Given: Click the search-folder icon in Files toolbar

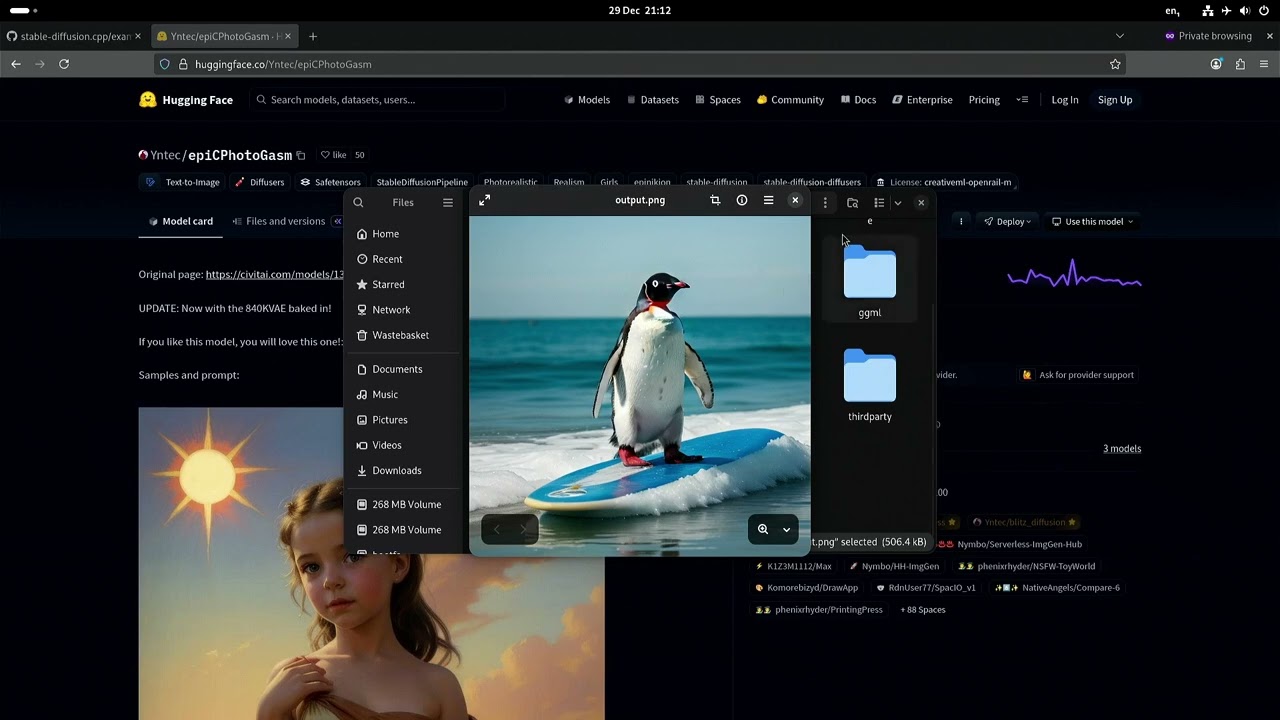Looking at the screenshot, I should [852, 203].
